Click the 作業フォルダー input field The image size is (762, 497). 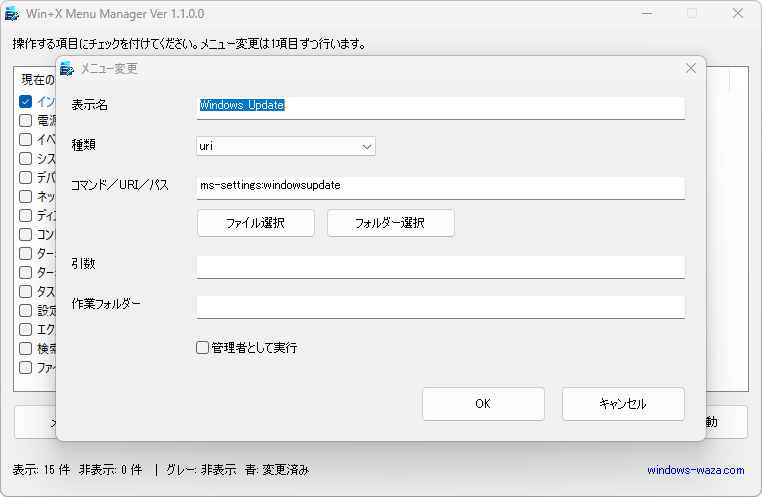[x=441, y=307]
